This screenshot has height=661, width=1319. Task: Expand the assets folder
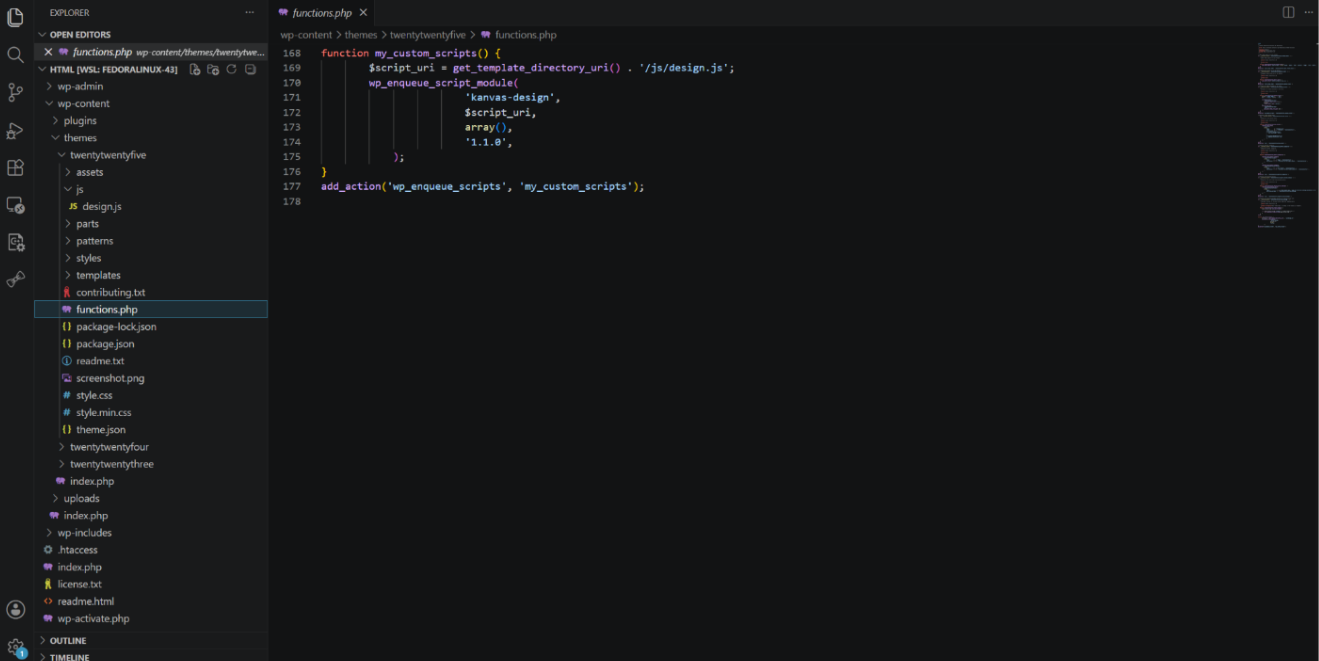(x=151, y=172)
